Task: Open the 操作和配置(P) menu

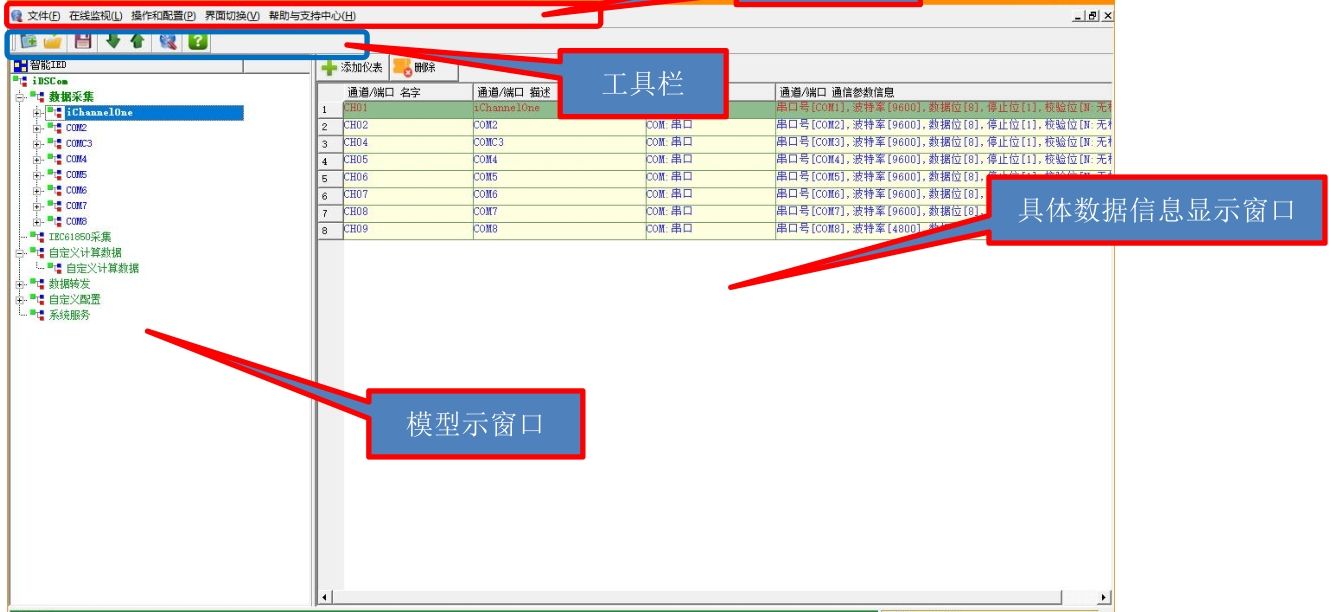Action: click(x=163, y=16)
